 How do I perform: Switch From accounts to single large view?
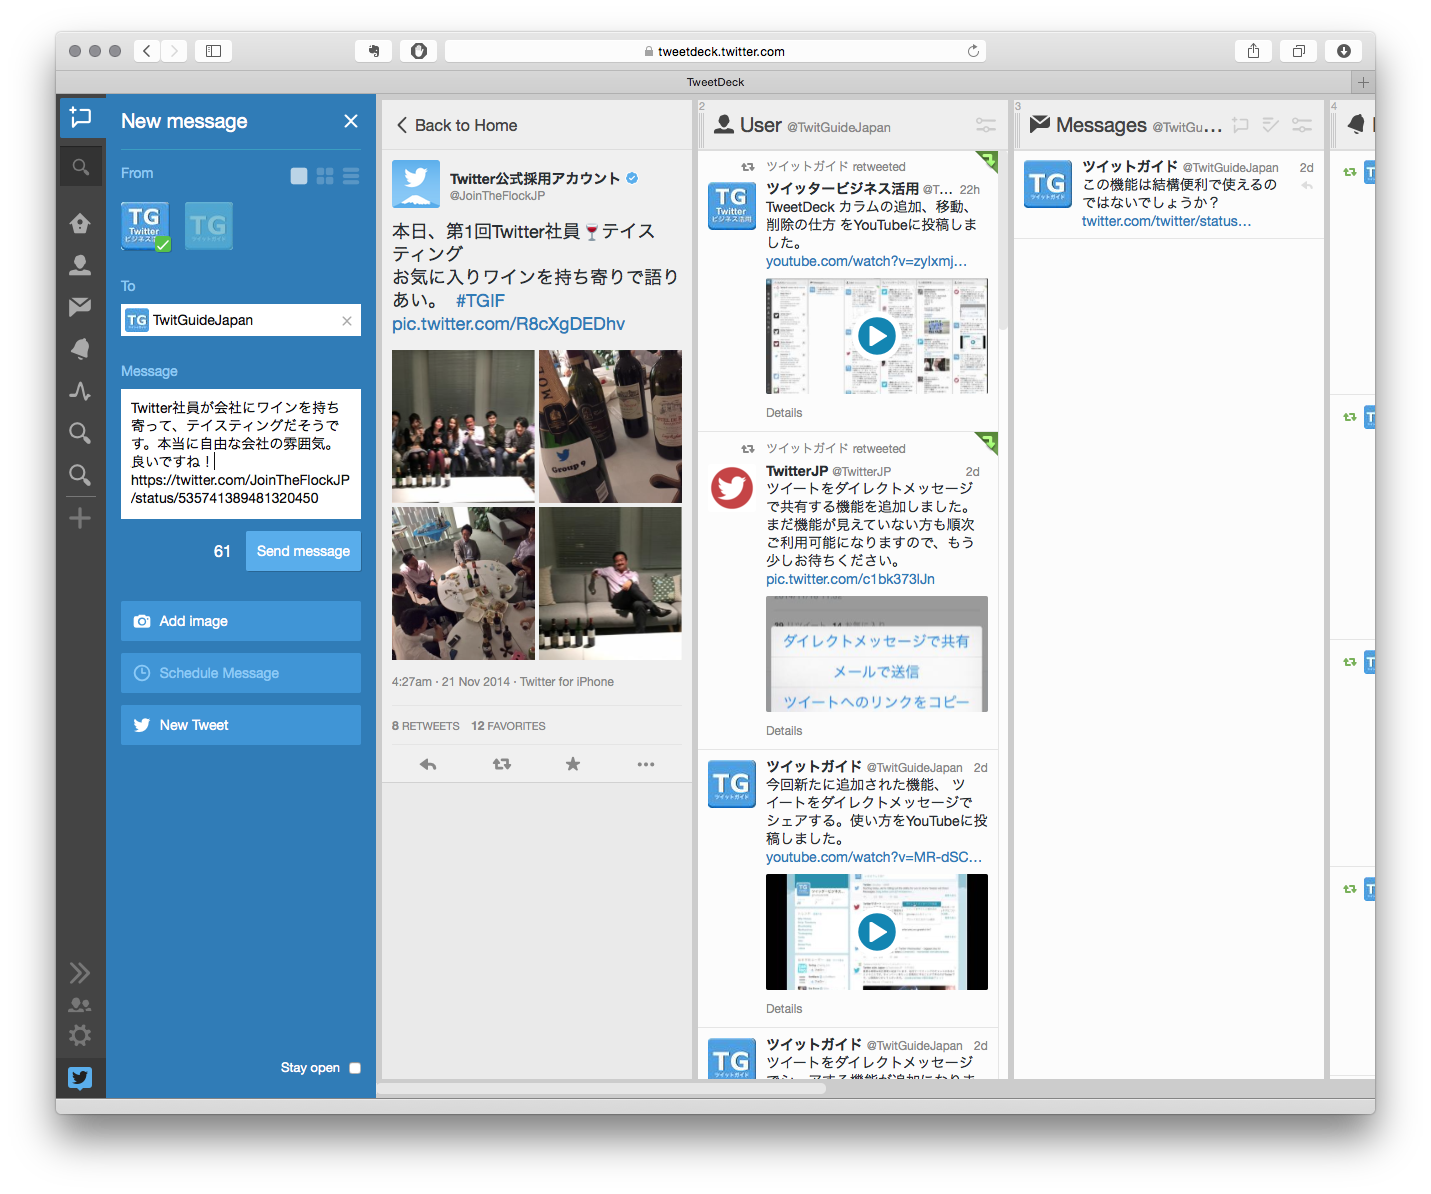click(299, 176)
